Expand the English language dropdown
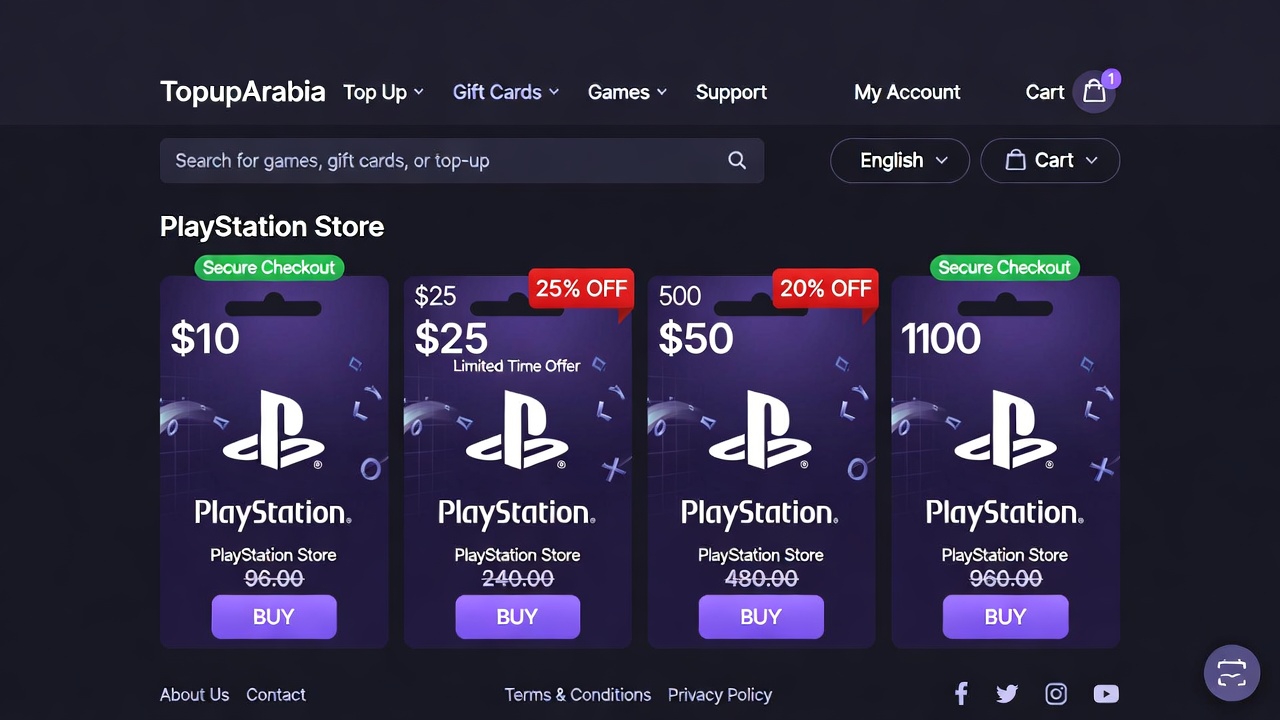The image size is (1280, 720). click(x=900, y=161)
